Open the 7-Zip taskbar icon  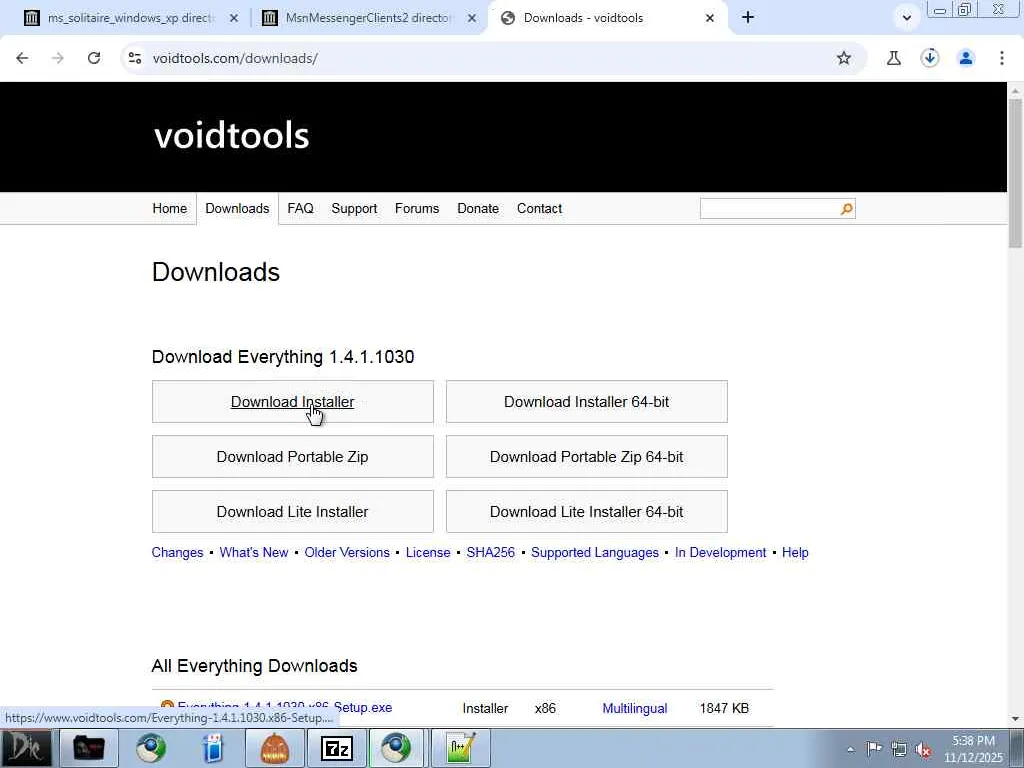point(337,748)
